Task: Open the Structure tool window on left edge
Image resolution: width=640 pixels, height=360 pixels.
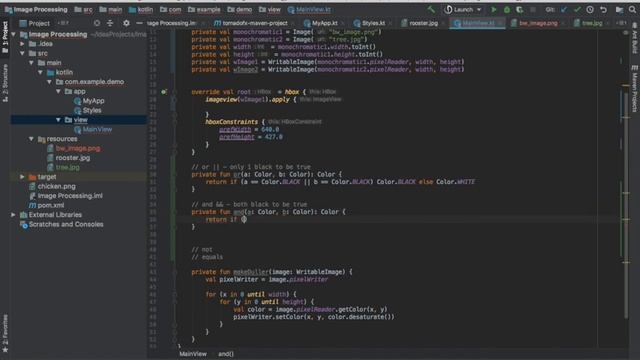Action: [x=5, y=83]
